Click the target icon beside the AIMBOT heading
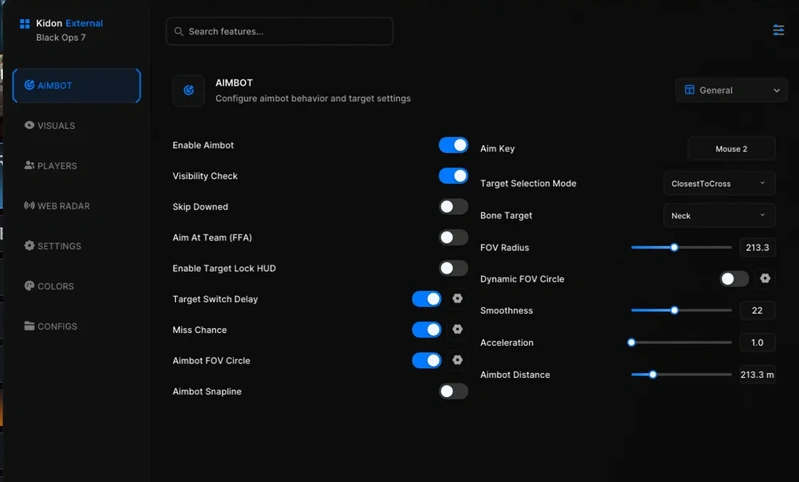 pyautogui.click(x=189, y=90)
